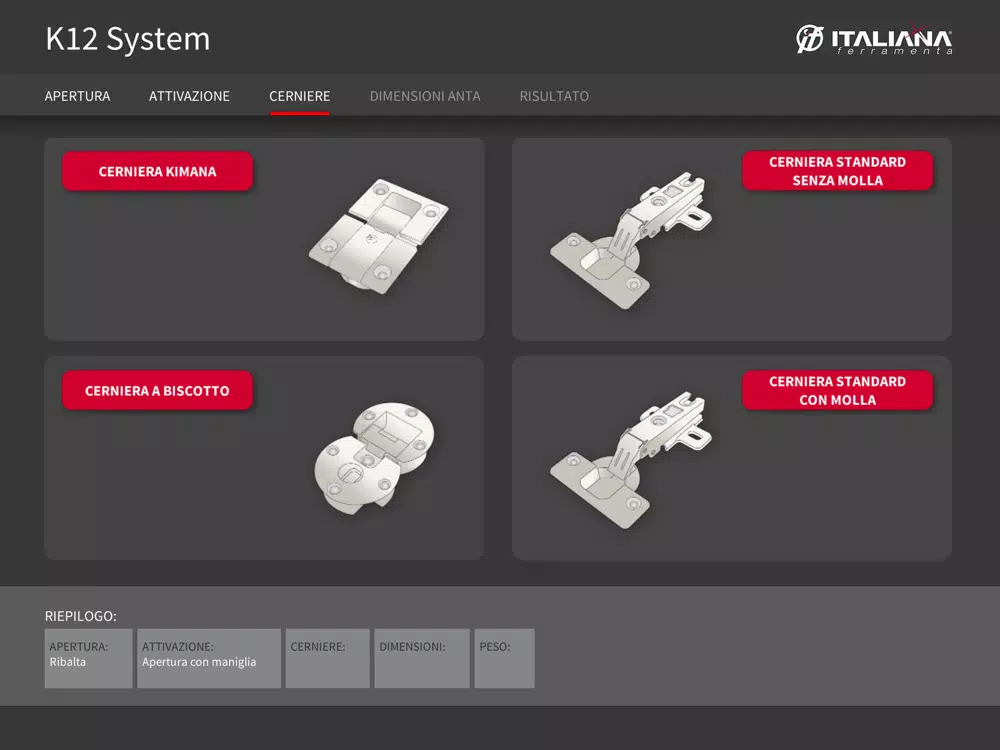The width and height of the screenshot is (1000, 750).
Task: Click the Italiana Ferramenta logo
Action: pos(874,39)
